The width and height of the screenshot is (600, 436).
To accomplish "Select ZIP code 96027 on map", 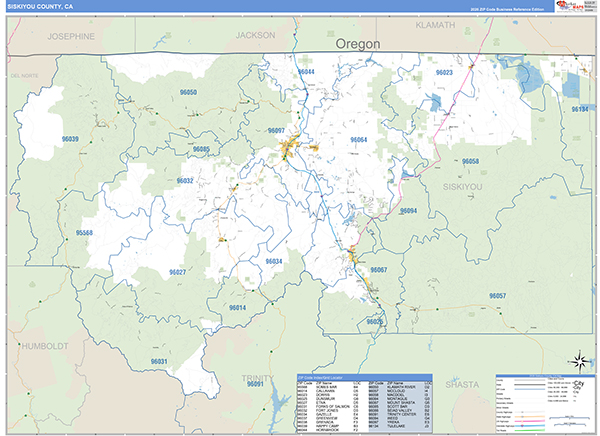I will 178,272.
